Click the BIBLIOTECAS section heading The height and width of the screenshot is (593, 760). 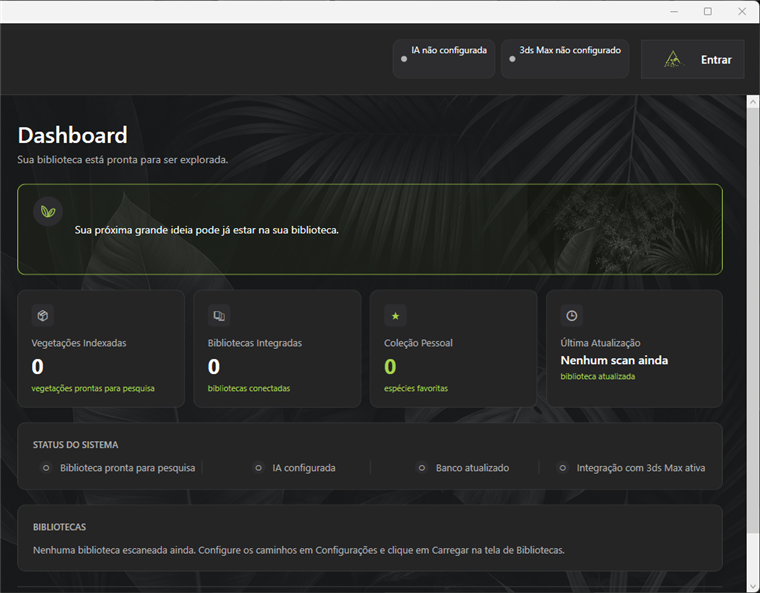coord(60,527)
